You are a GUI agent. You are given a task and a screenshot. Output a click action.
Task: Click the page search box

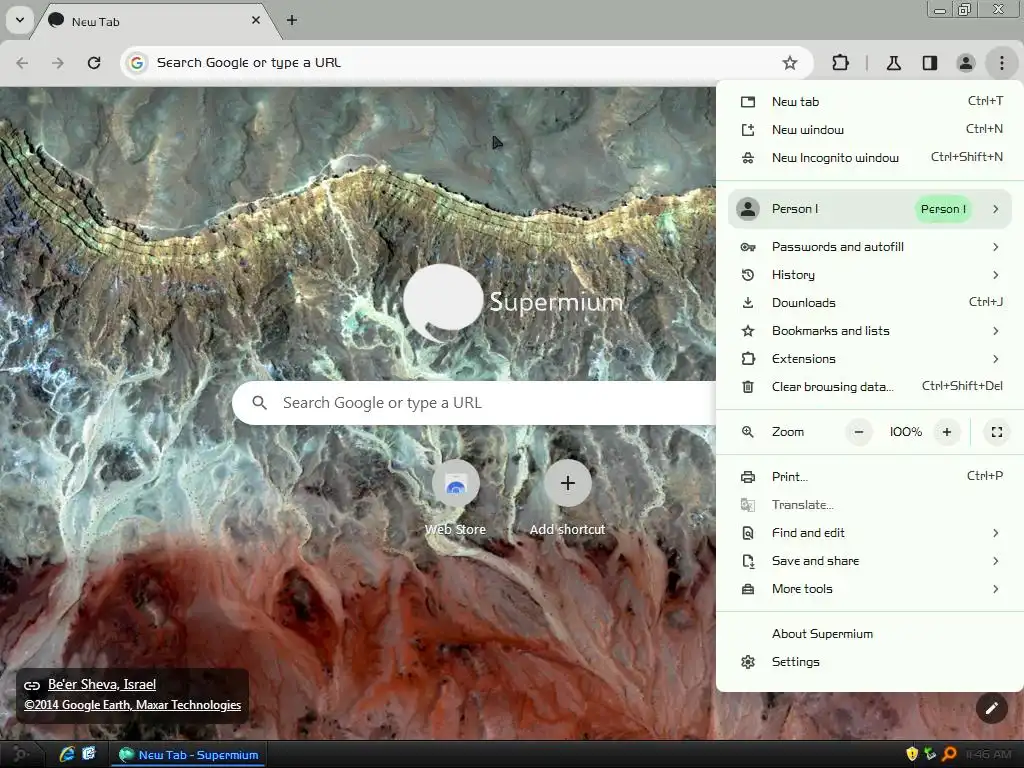click(474, 403)
